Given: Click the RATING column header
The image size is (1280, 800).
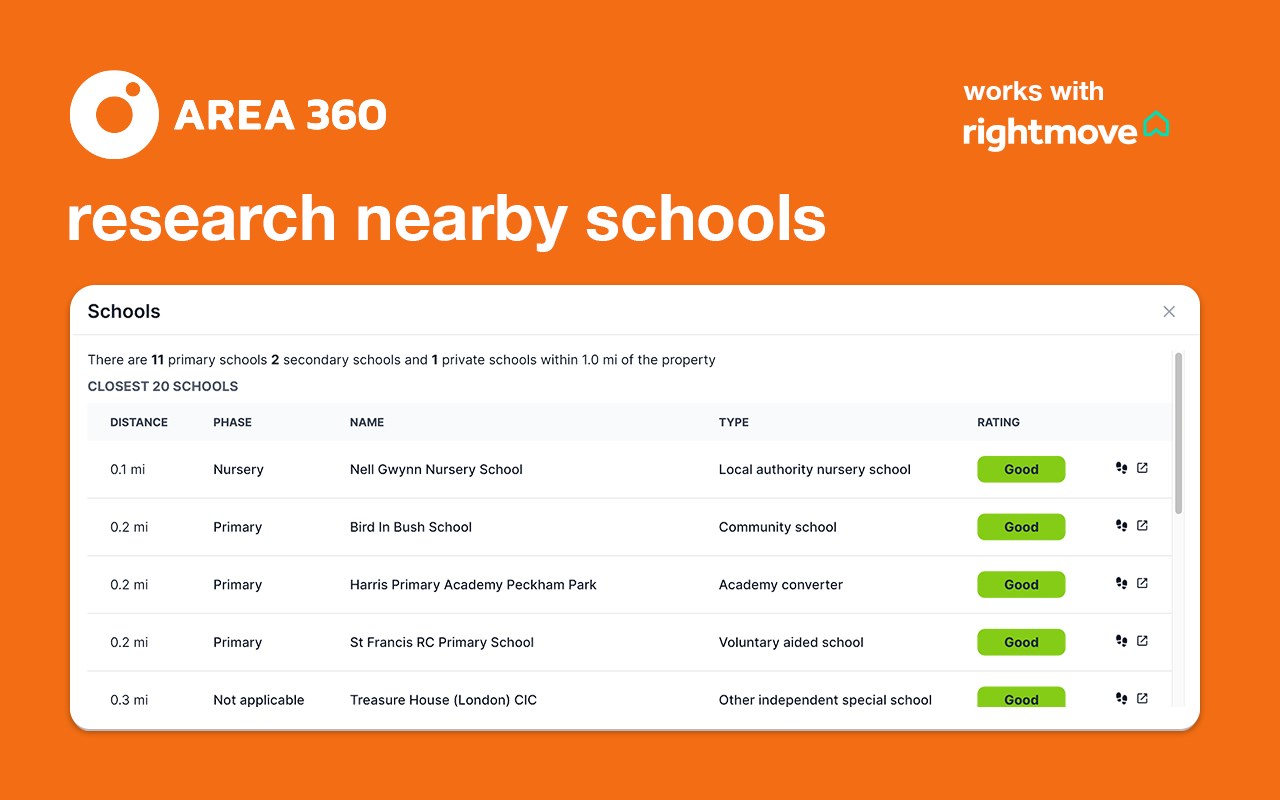Looking at the screenshot, I should (998, 422).
